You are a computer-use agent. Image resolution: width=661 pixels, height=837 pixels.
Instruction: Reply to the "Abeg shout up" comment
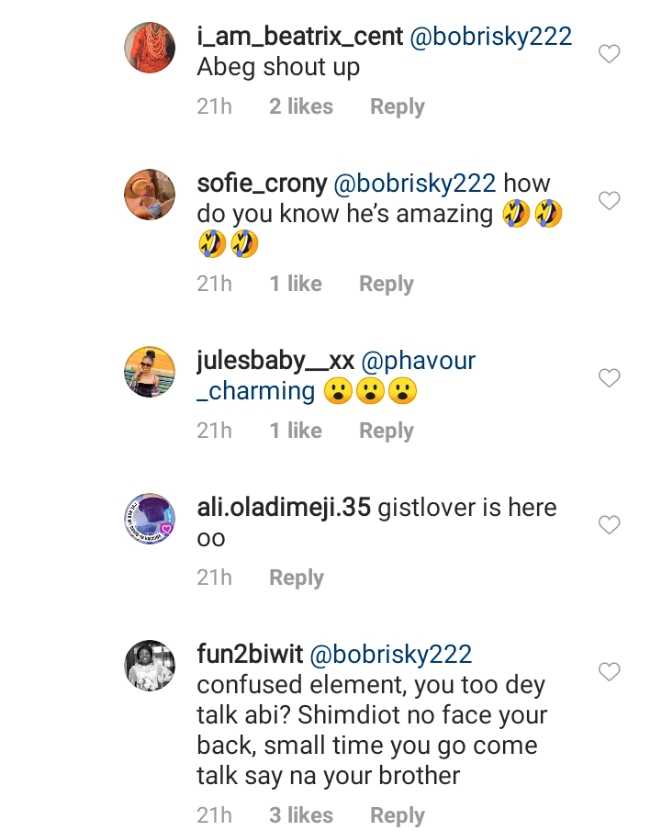pyautogui.click(x=397, y=107)
